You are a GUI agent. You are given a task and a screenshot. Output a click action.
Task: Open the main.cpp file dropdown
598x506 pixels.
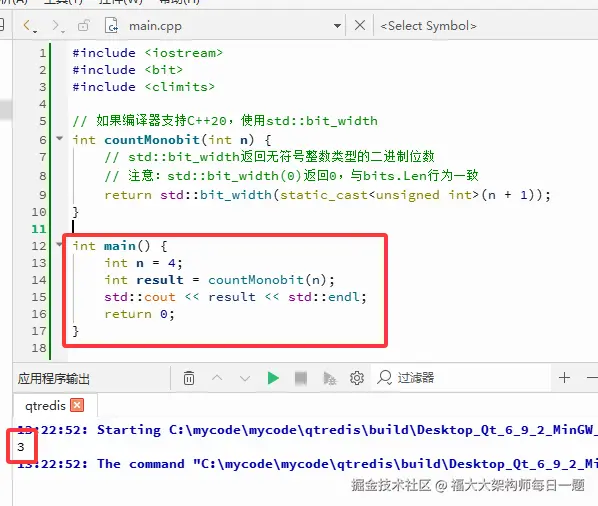click(337, 26)
